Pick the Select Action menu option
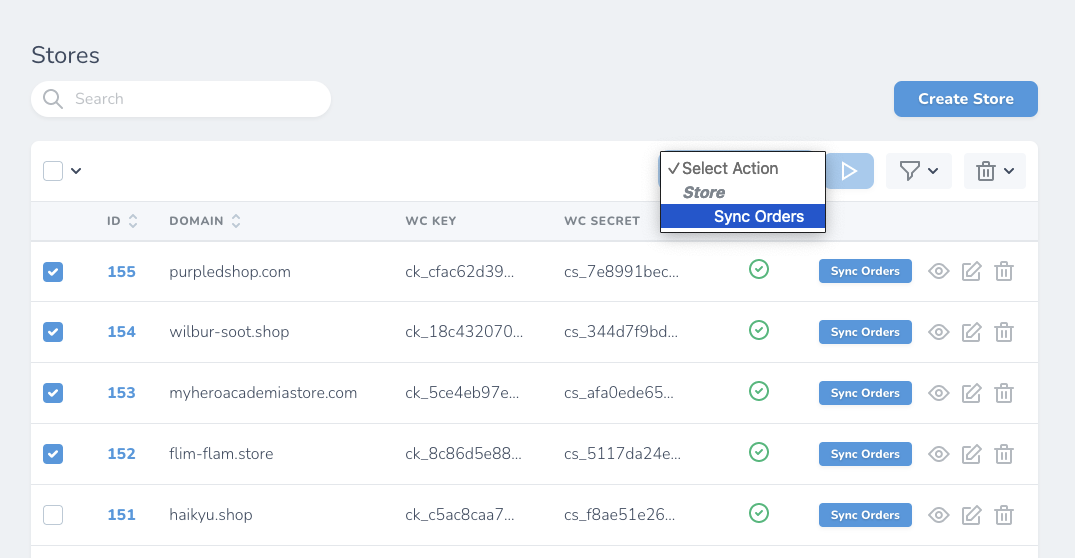This screenshot has height=558, width=1075. click(x=730, y=168)
